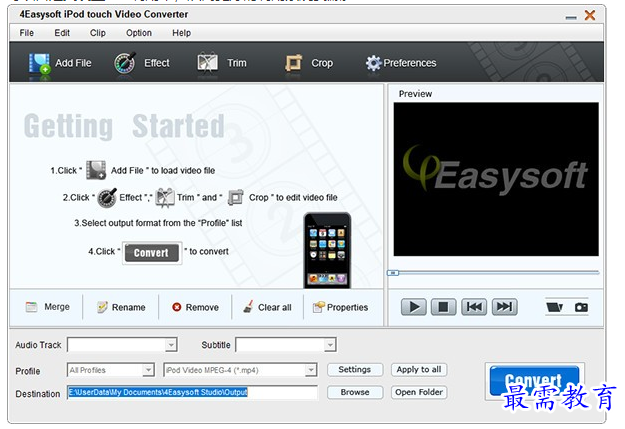Click the Apply to all button
This screenshot has height=429, width=625.
coord(419,370)
